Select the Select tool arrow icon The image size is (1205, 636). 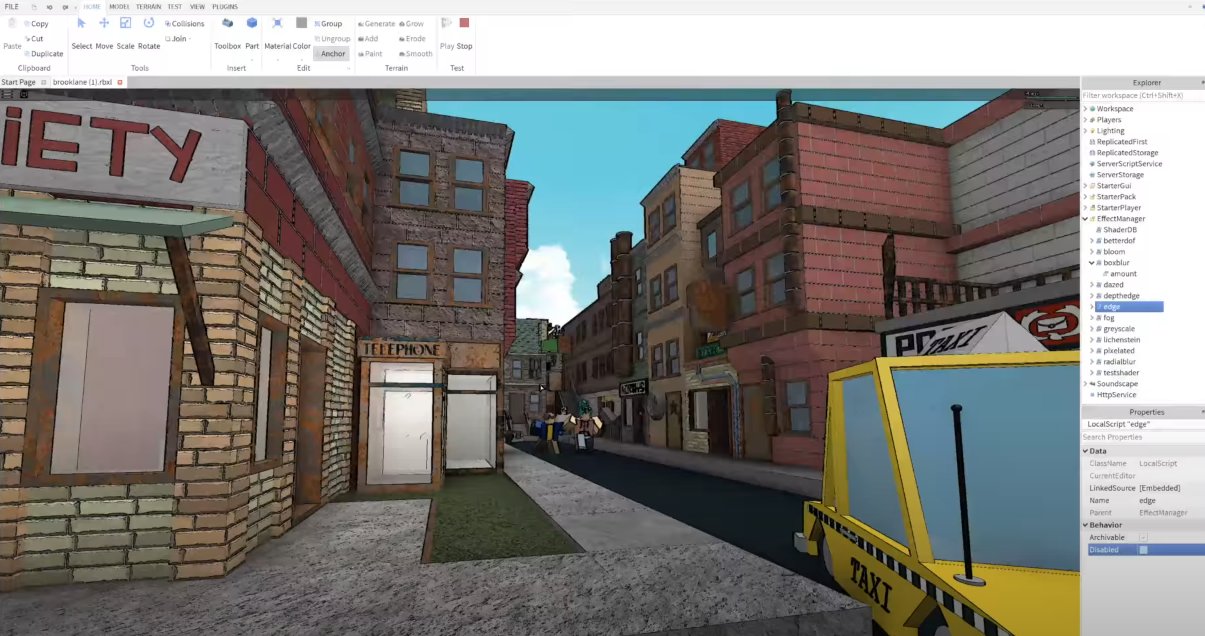tap(82, 23)
